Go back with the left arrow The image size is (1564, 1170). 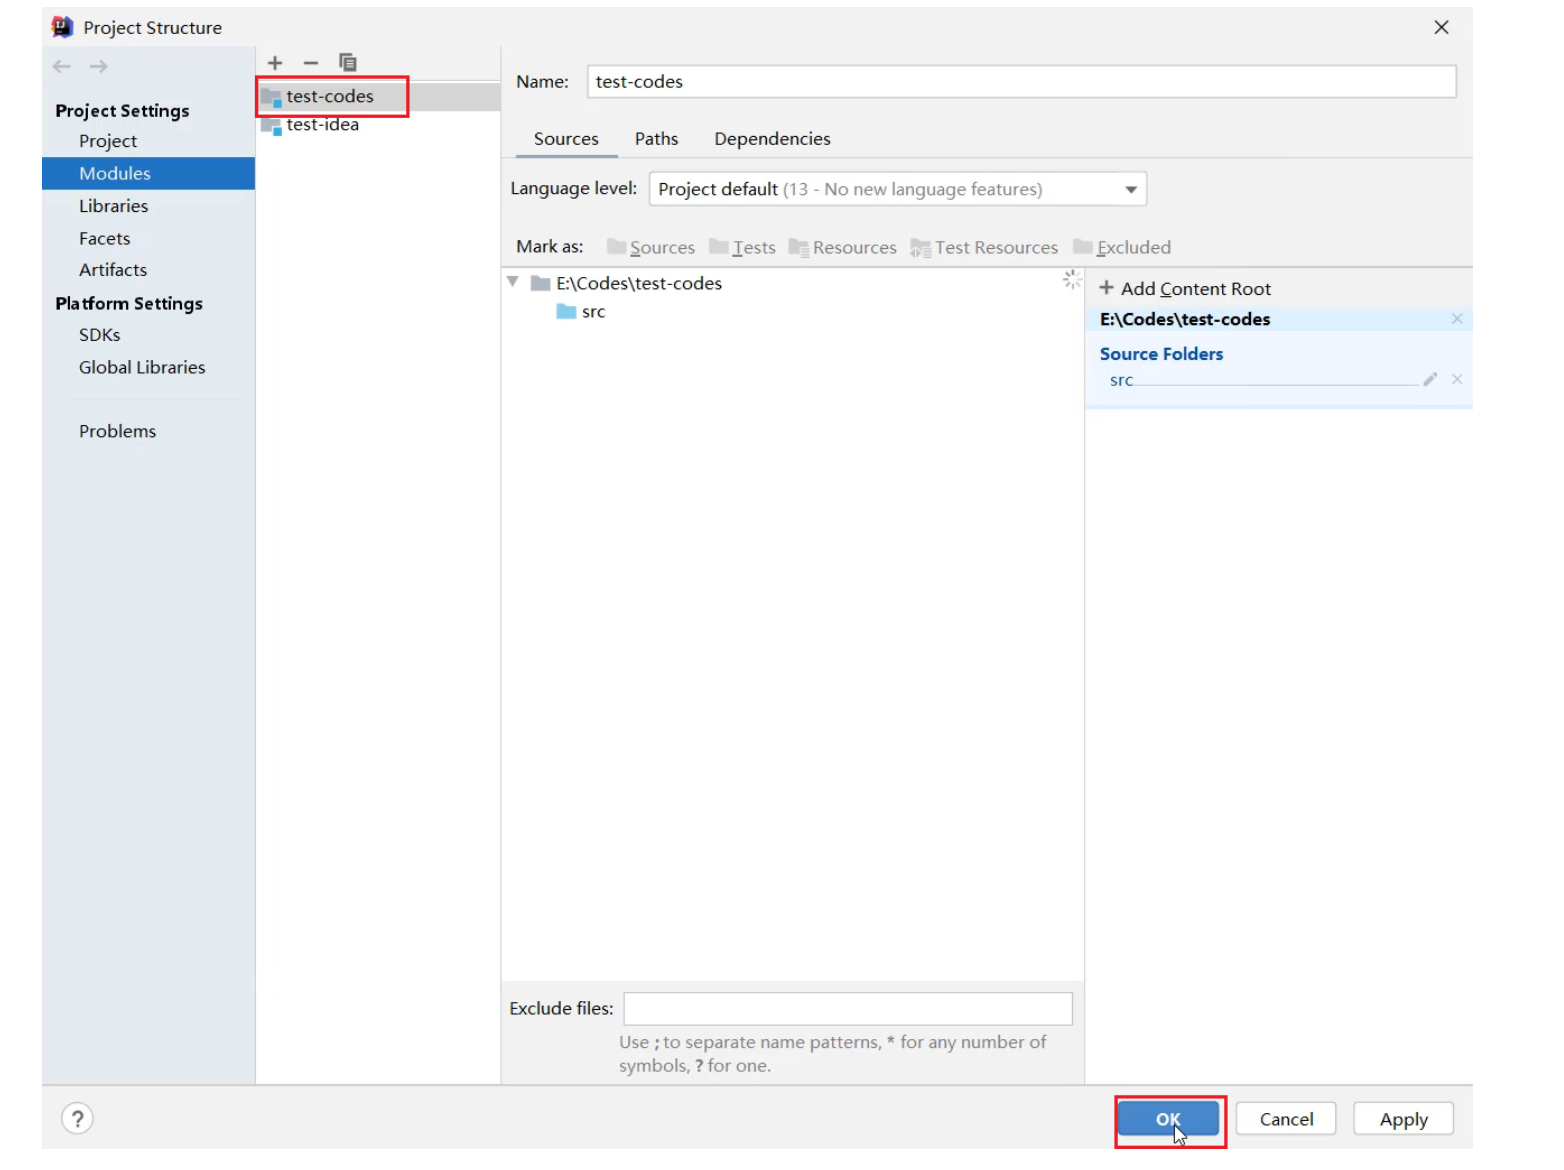(62, 67)
